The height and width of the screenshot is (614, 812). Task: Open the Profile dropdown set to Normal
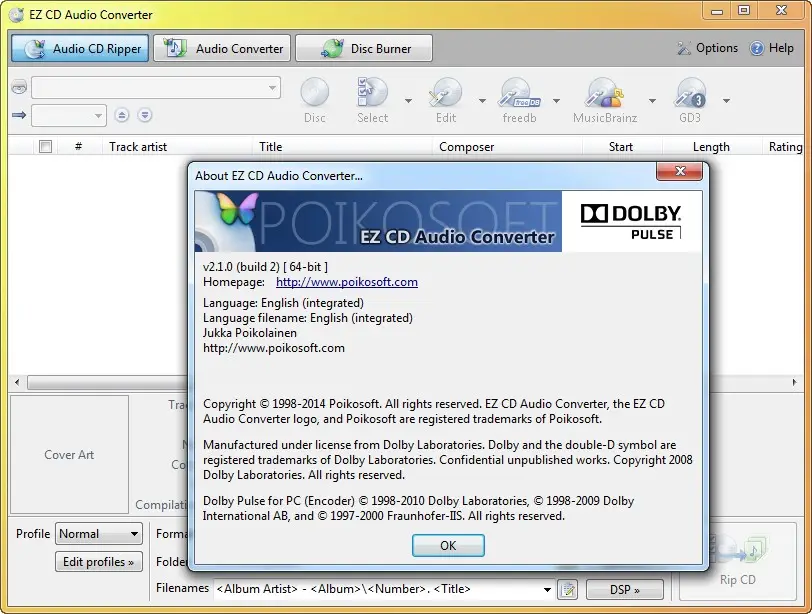98,534
